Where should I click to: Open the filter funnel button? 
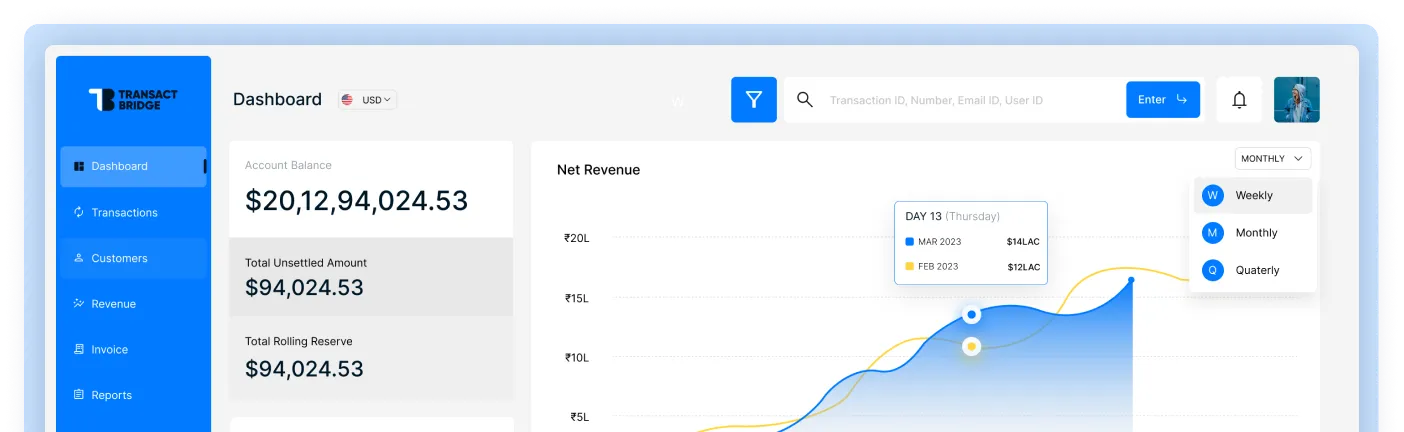point(754,100)
